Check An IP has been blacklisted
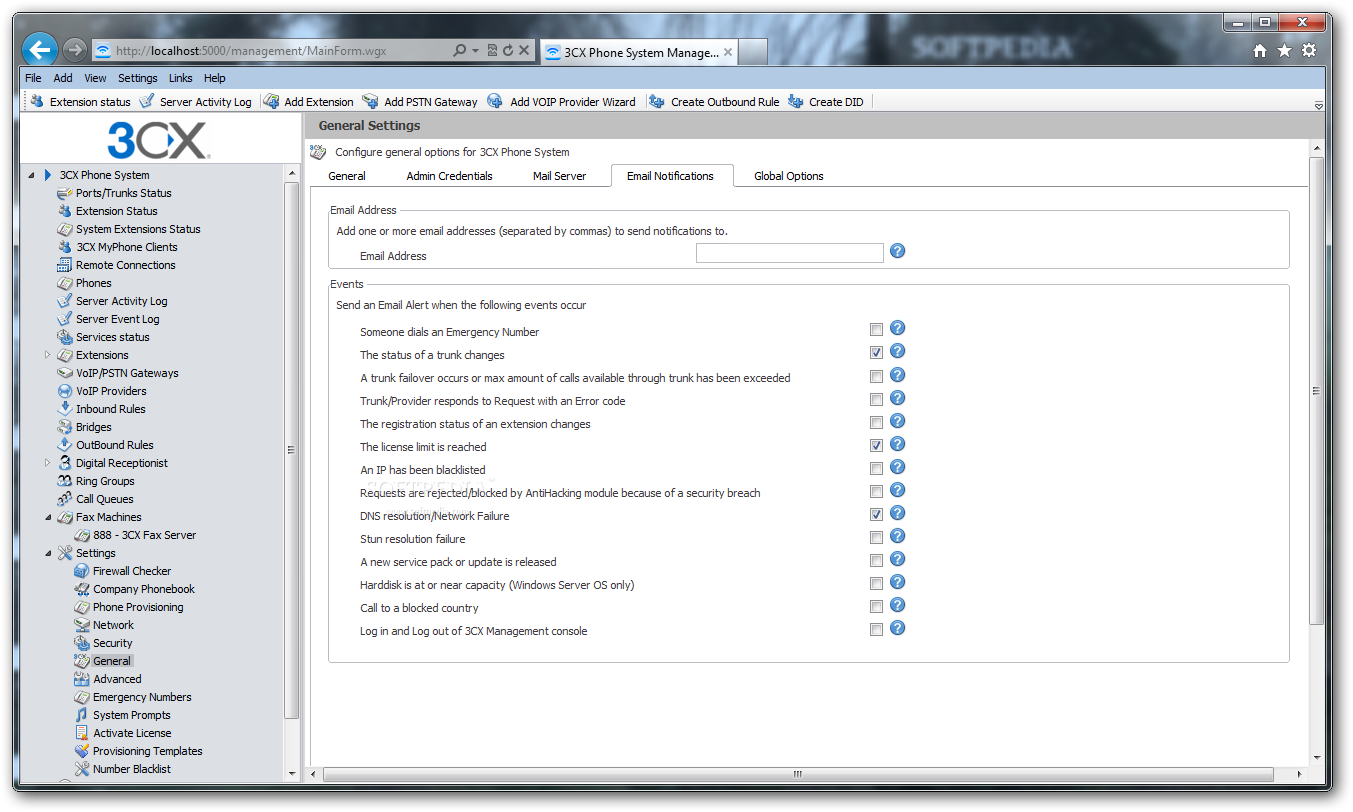The image size is (1353, 812). click(876, 468)
